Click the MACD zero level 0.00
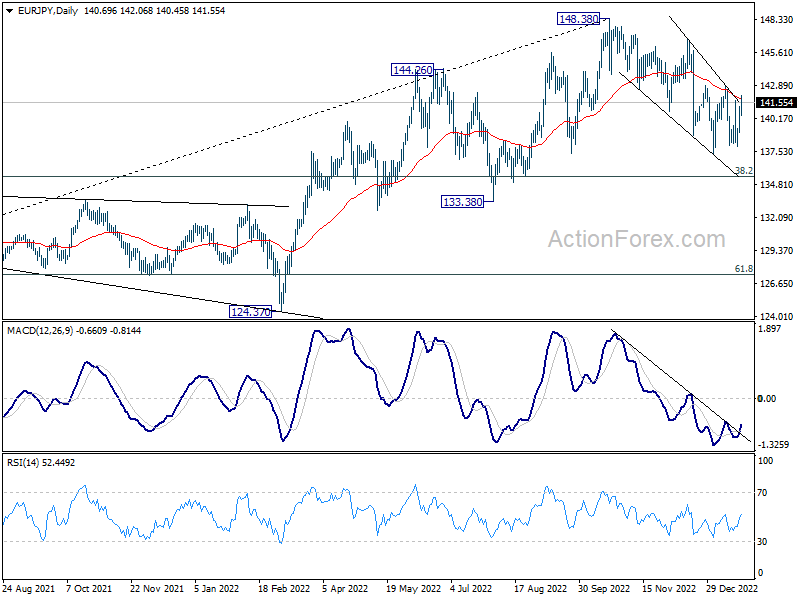Viewport: 800px width, 600px height. pyautogui.click(x=767, y=398)
